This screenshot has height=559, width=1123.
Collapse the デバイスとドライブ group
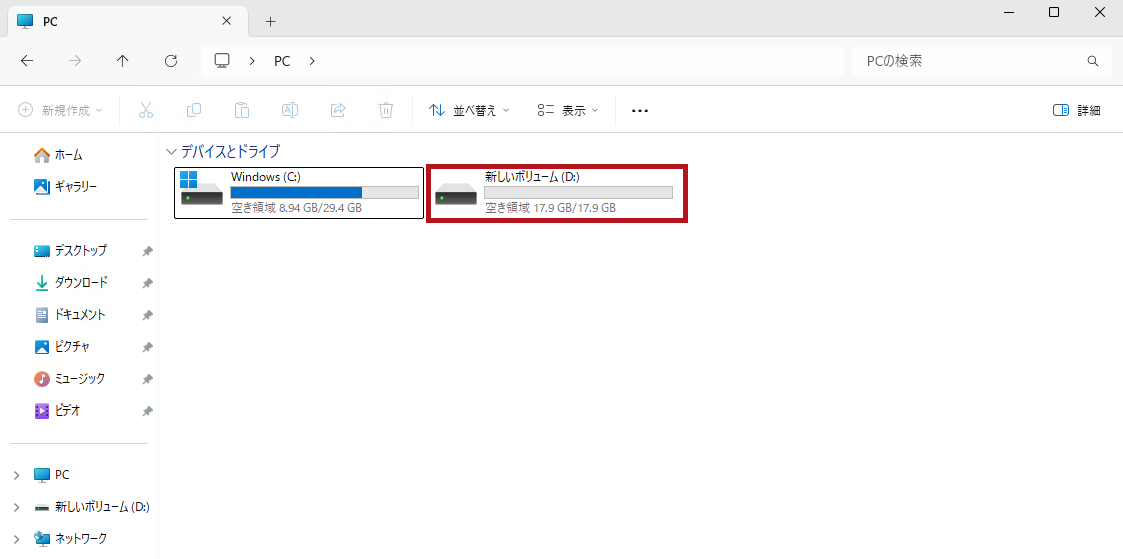(170, 151)
